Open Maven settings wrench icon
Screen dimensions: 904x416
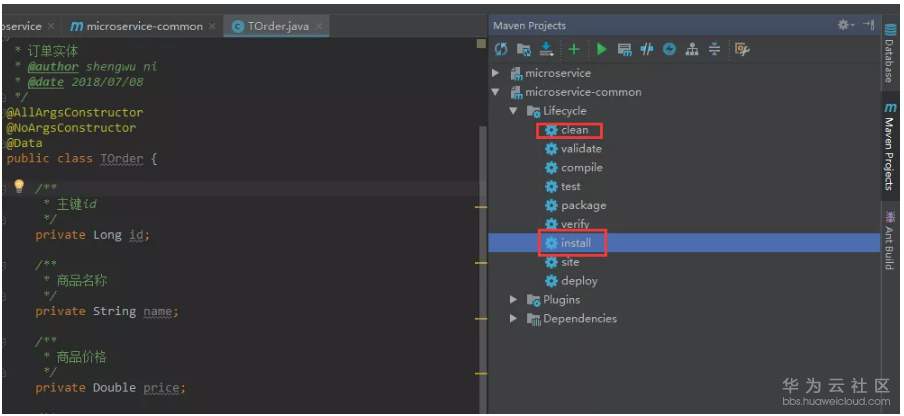[x=741, y=50]
